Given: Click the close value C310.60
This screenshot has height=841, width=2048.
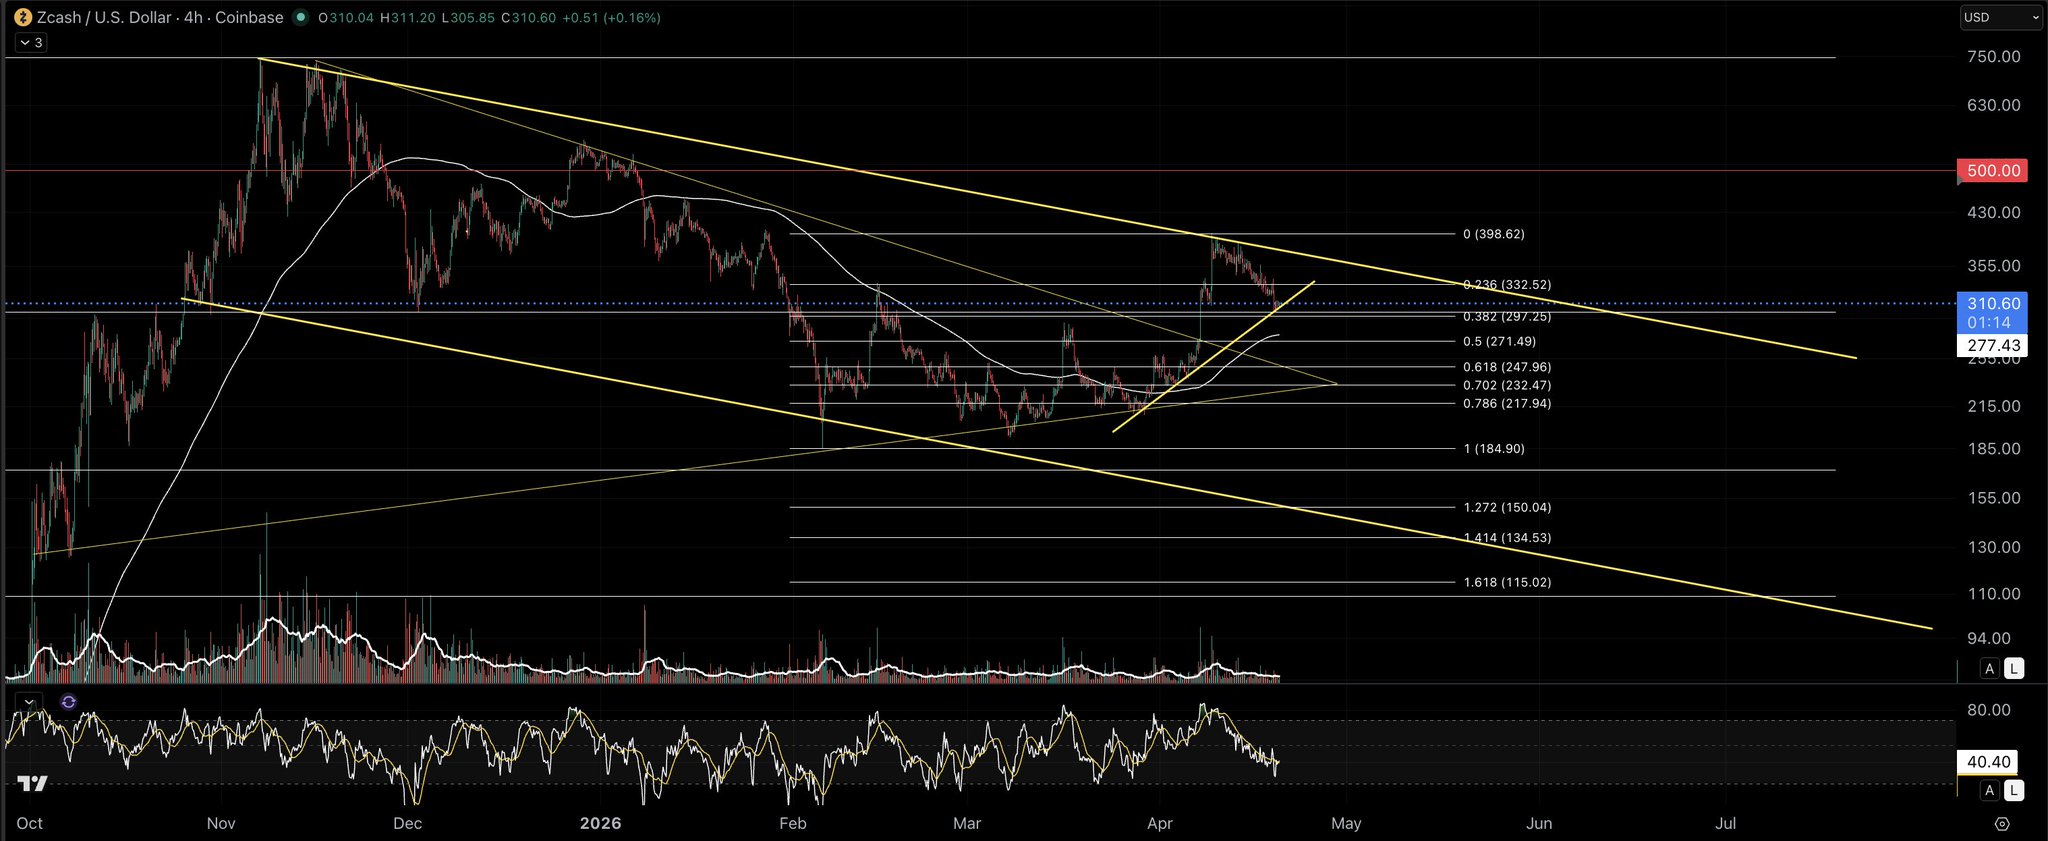Looking at the screenshot, I should [x=528, y=17].
